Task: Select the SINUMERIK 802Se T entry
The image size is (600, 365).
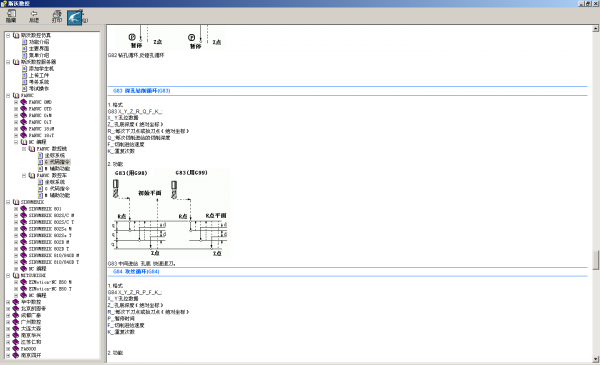Action: [x=50, y=235]
